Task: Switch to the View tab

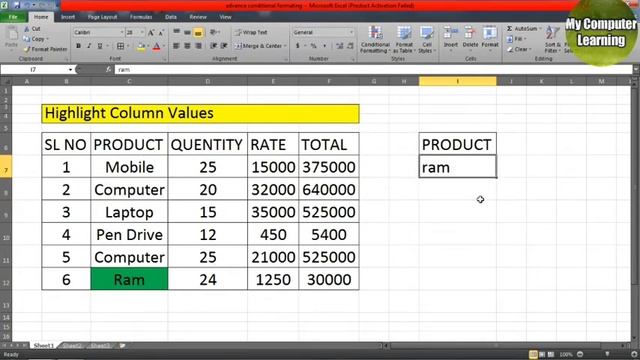Action: pos(225,17)
